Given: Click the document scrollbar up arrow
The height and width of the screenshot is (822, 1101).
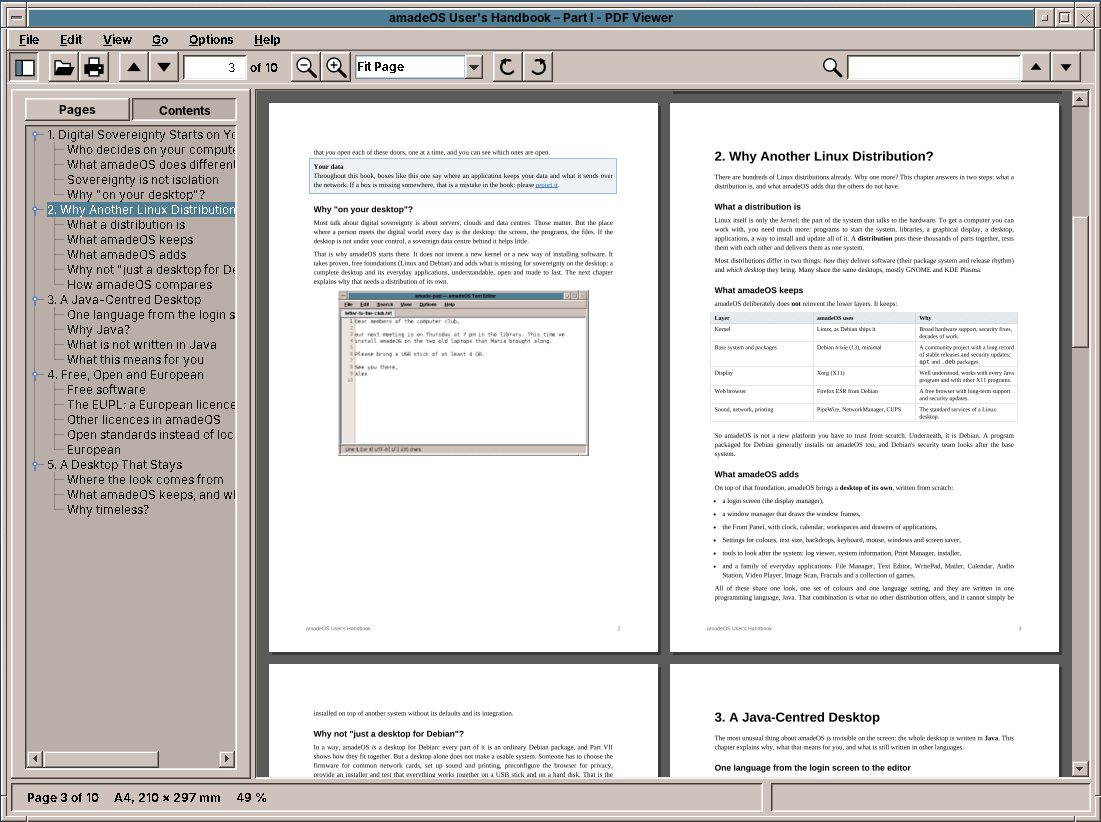Looking at the screenshot, I should point(1080,99).
